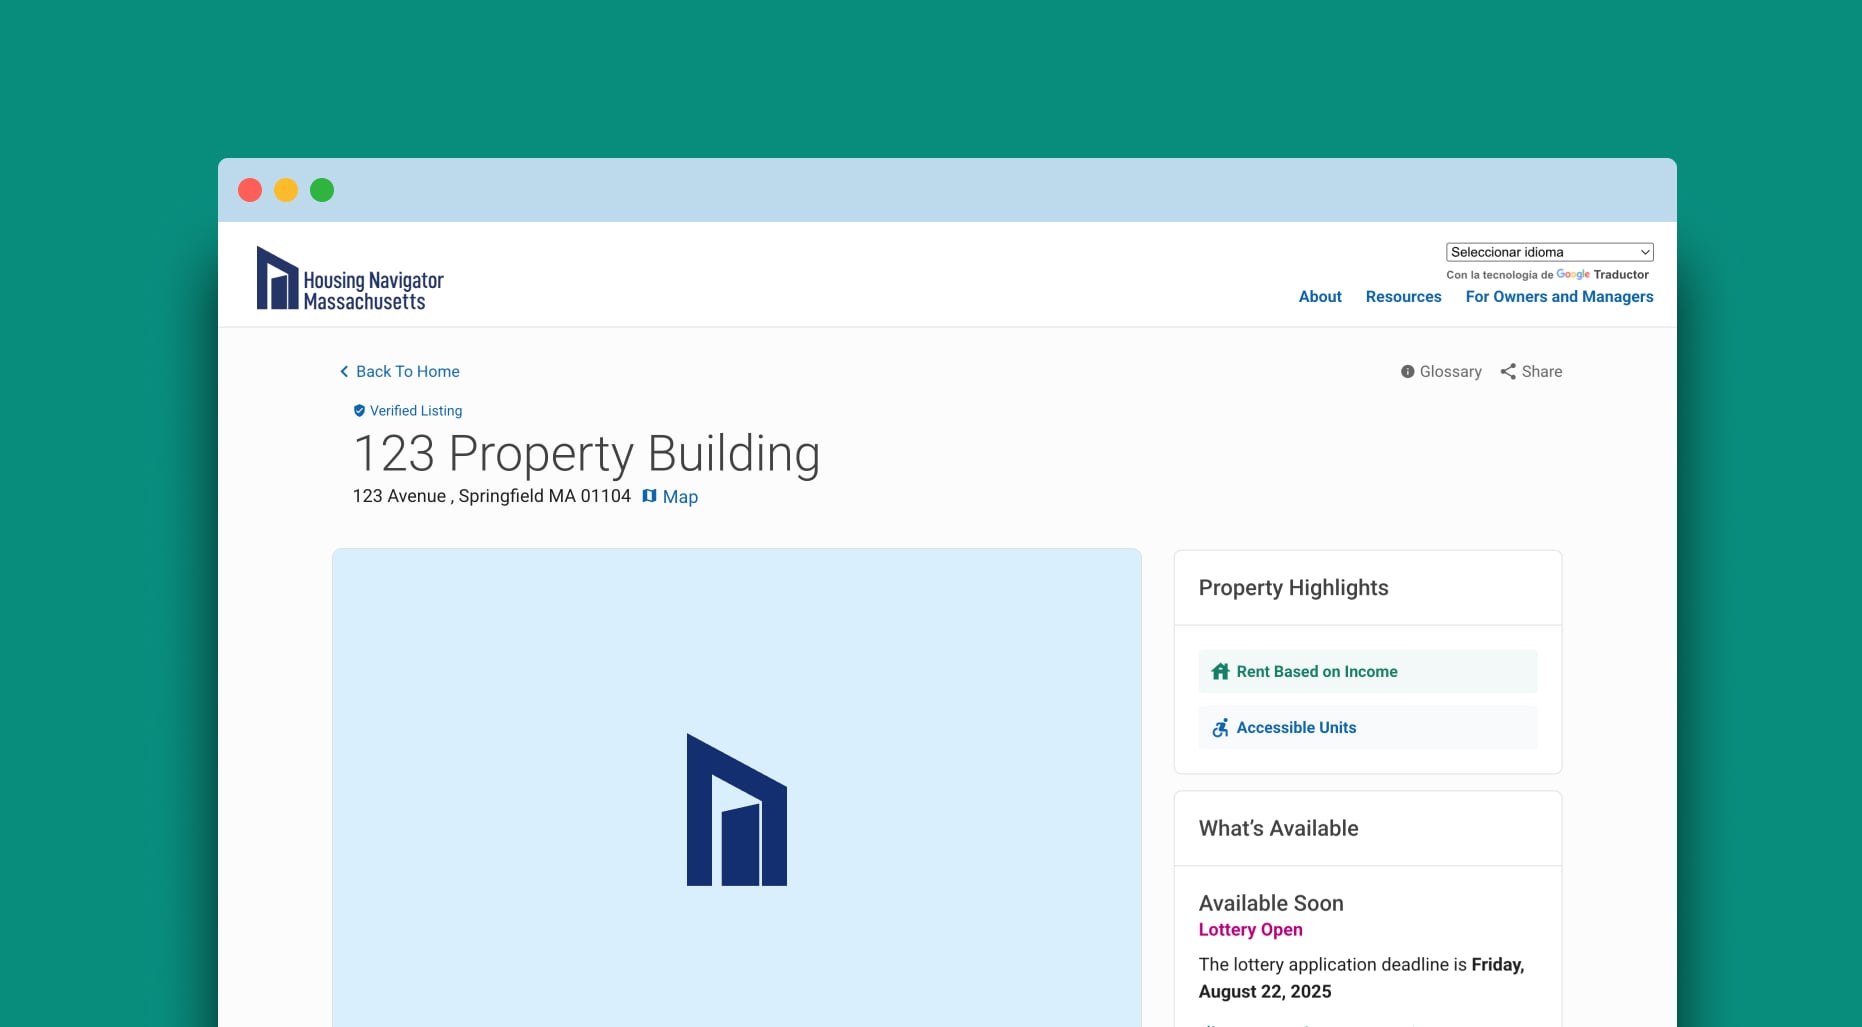
Task: Open the About menu item
Action: 1320,297
